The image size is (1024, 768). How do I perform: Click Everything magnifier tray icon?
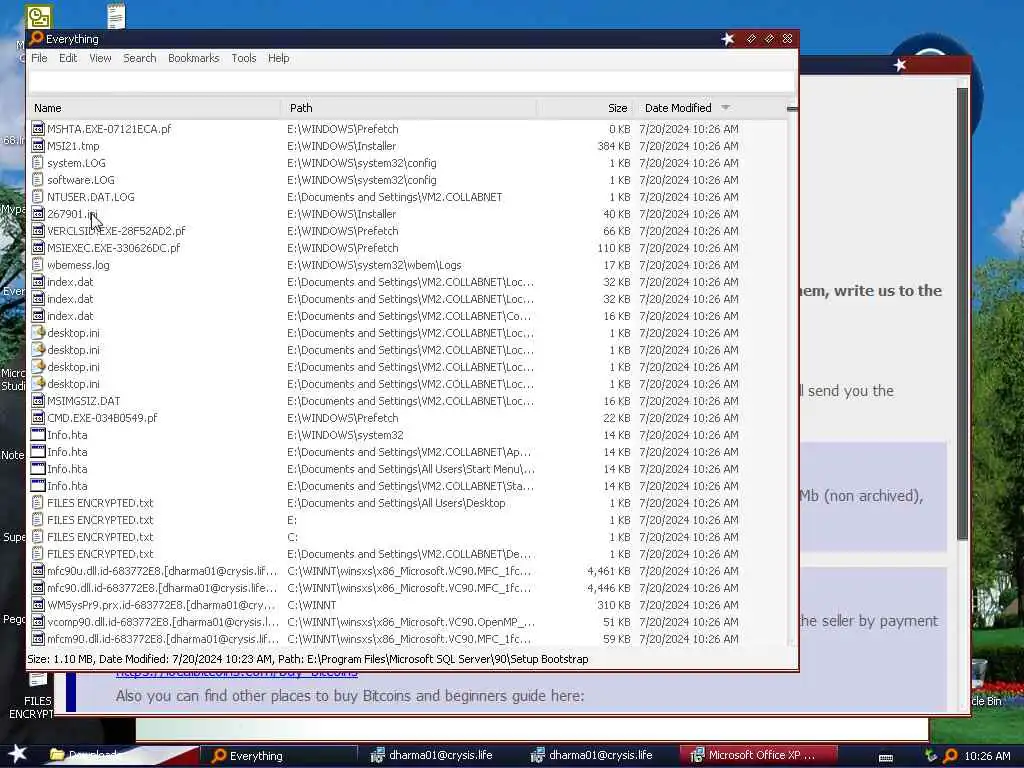click(950, 756)
